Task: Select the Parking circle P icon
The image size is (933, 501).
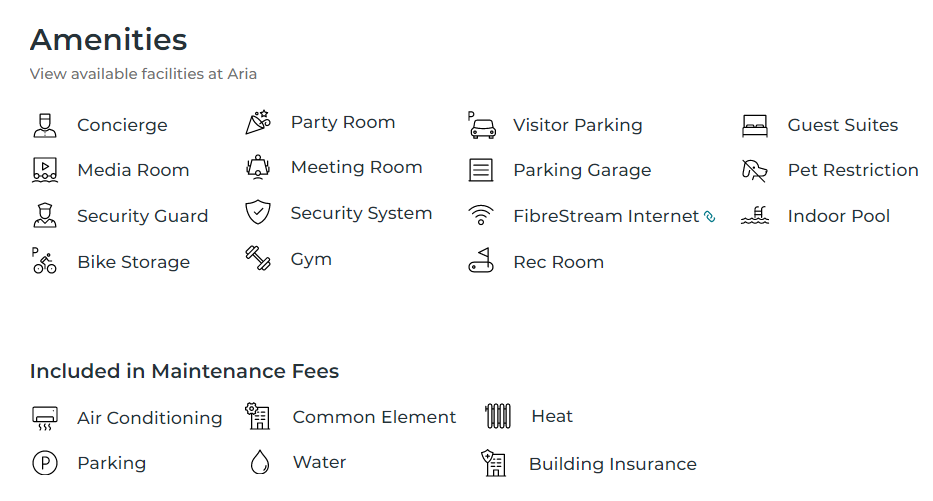Action: point(45,463)
